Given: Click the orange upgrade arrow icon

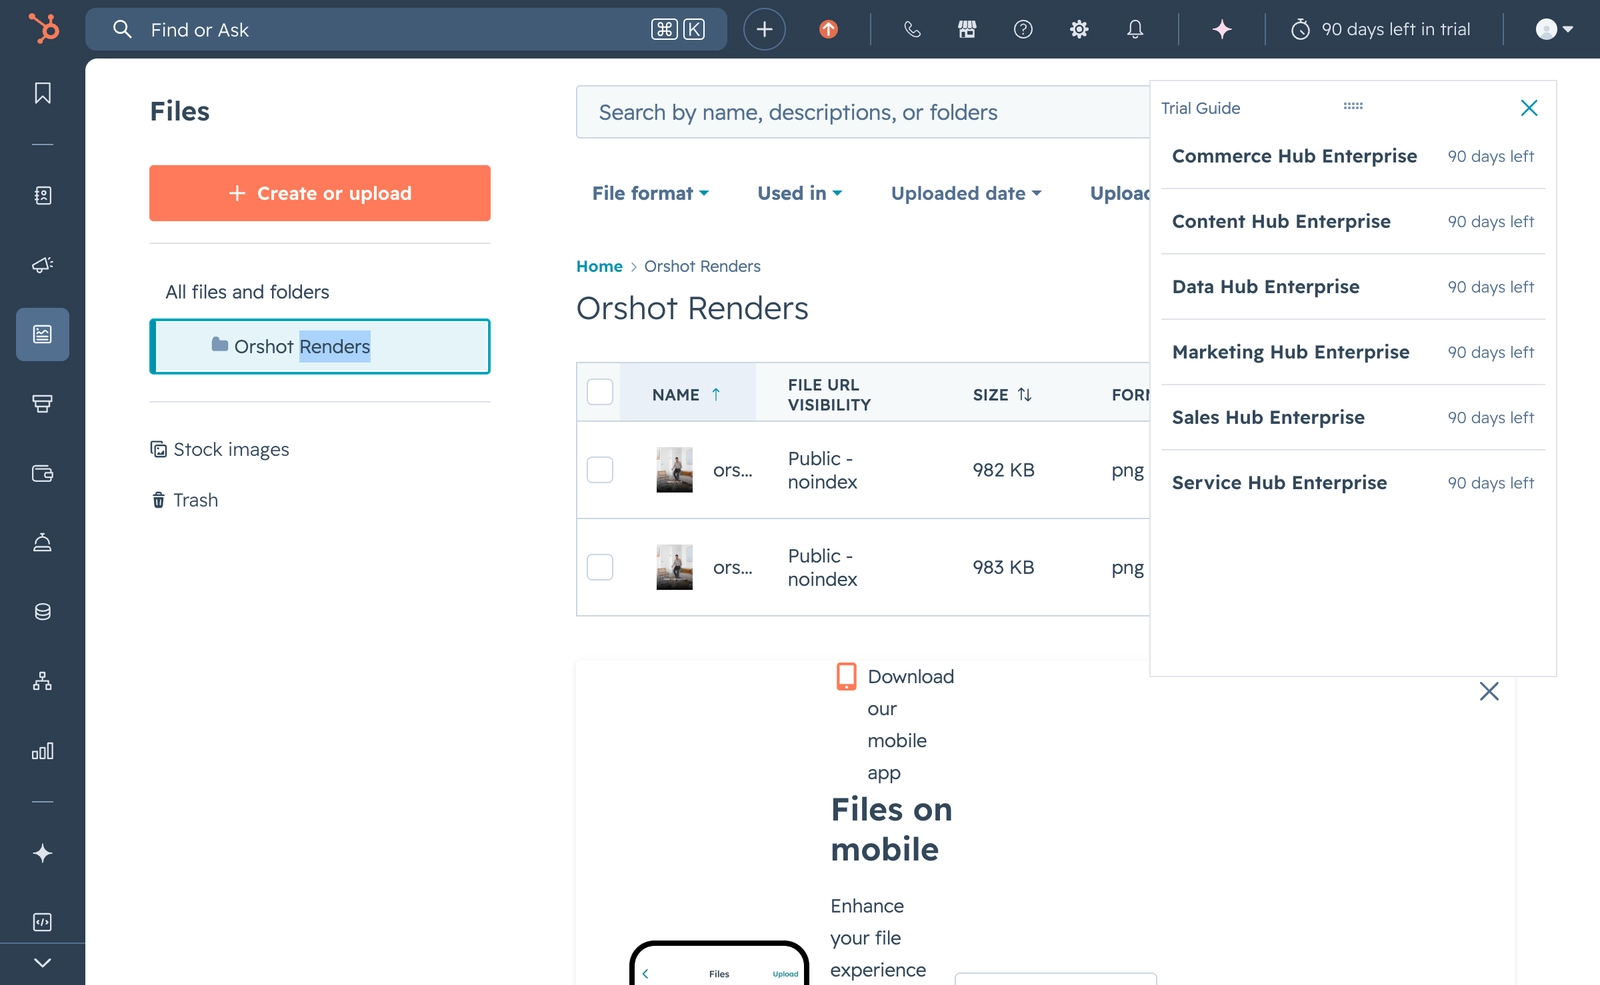Looking at the screenshot, I should pos(828,29).
